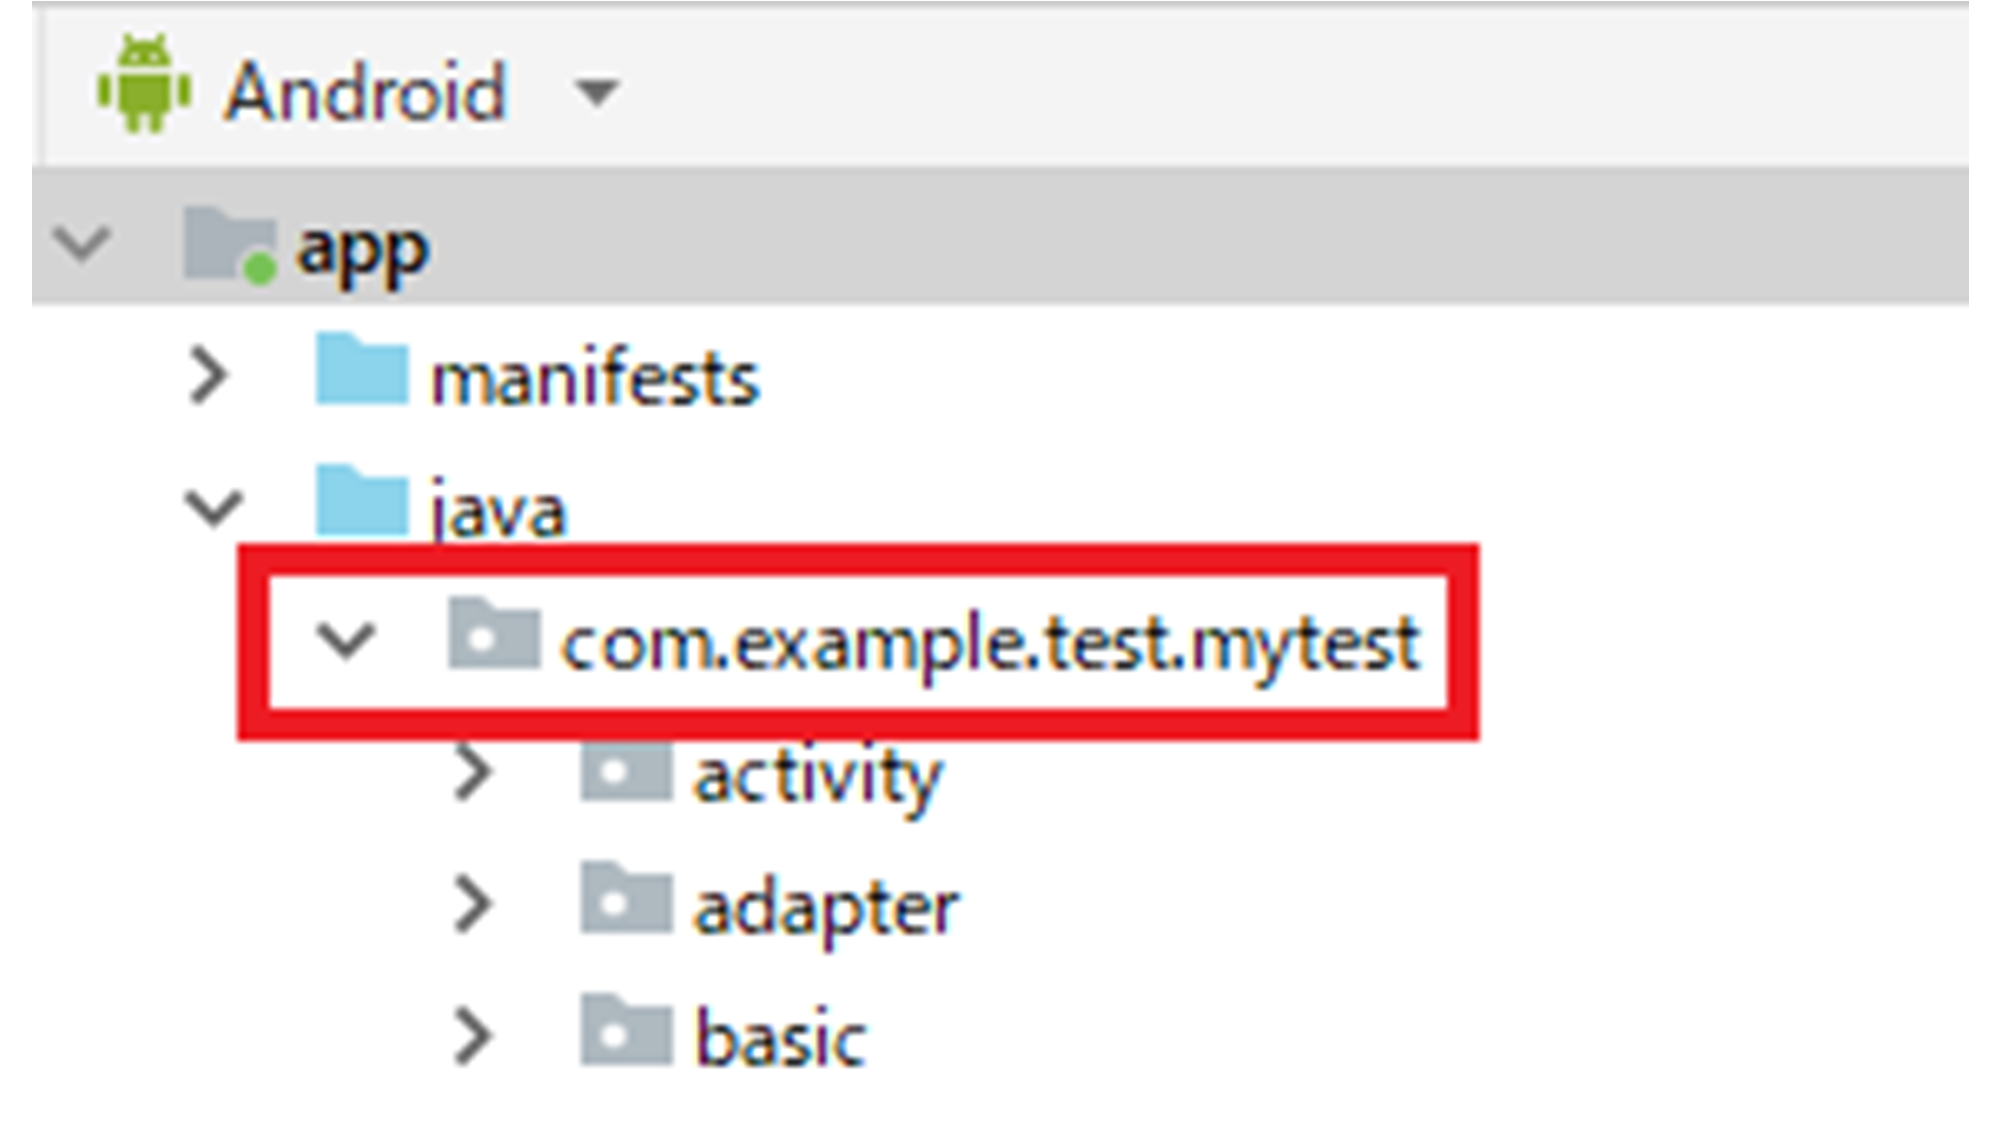2000x1125 pixels.
Task: Click the manifests blue folder icon
Action: pos(362,369)
